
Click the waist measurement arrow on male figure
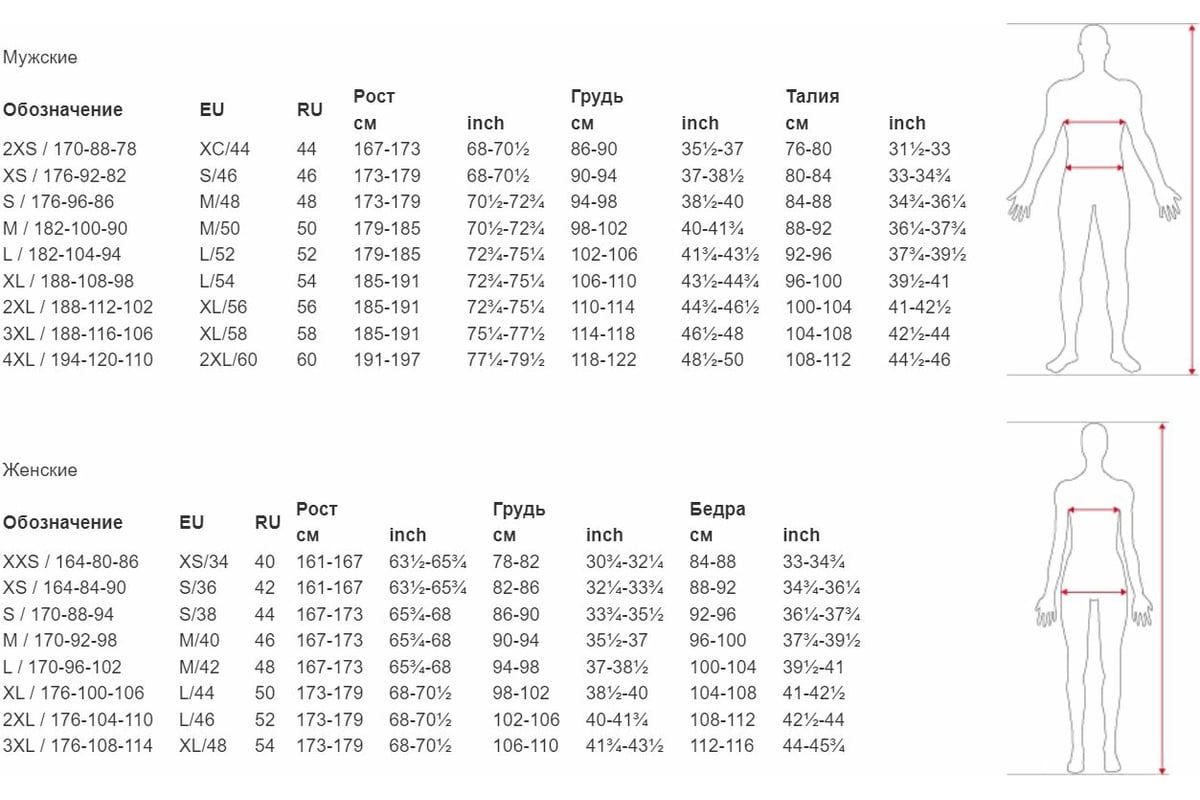coord(1094,167)
